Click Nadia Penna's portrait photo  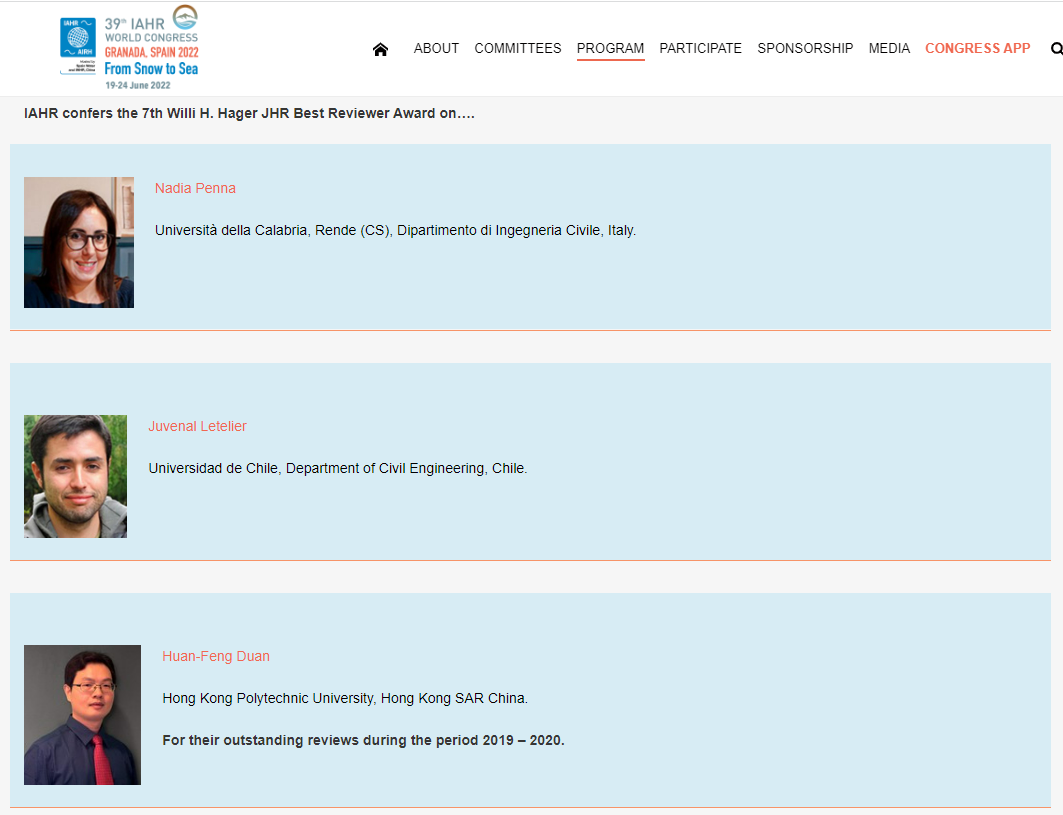pos(79,242)
